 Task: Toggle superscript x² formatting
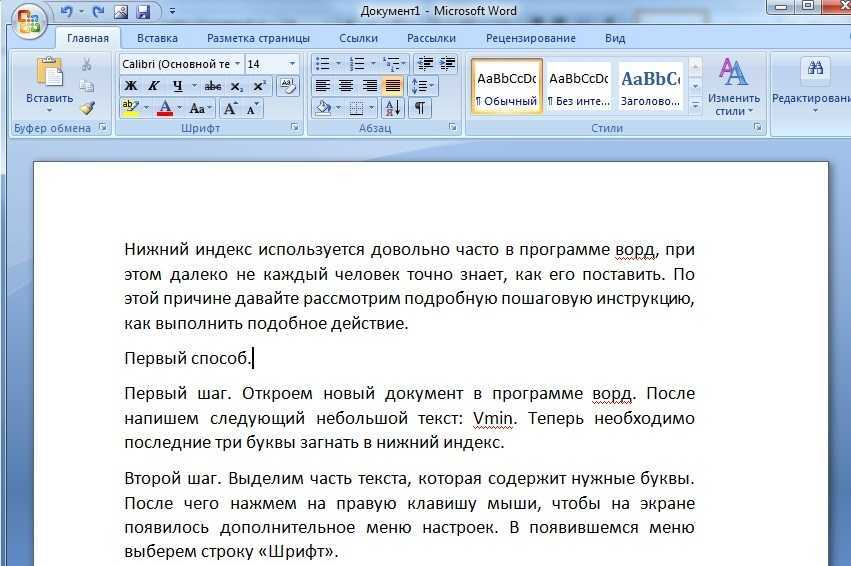[x=259, y=86]
